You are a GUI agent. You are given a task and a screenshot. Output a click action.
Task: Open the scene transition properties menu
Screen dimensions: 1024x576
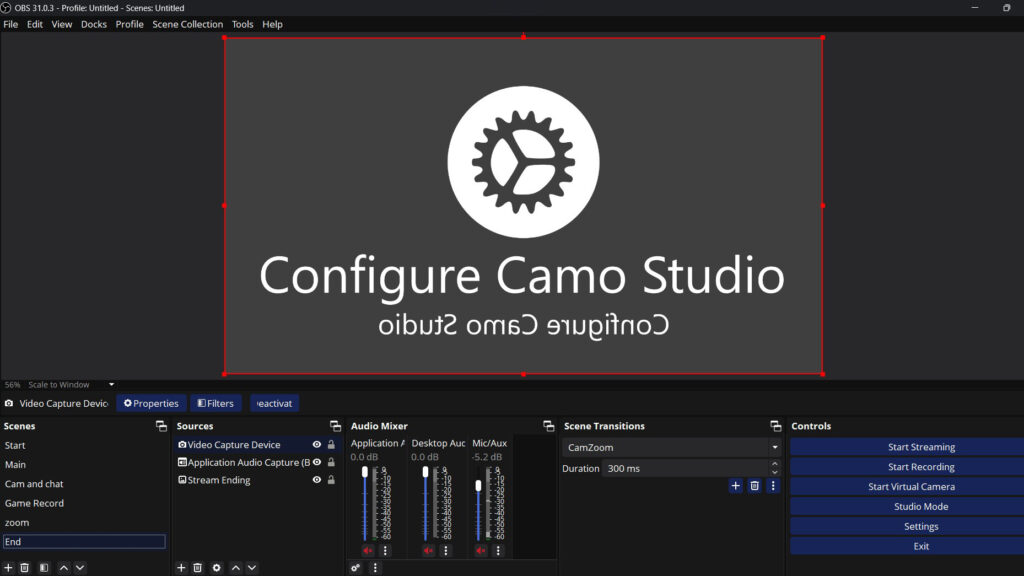click(x=773, y=486)
